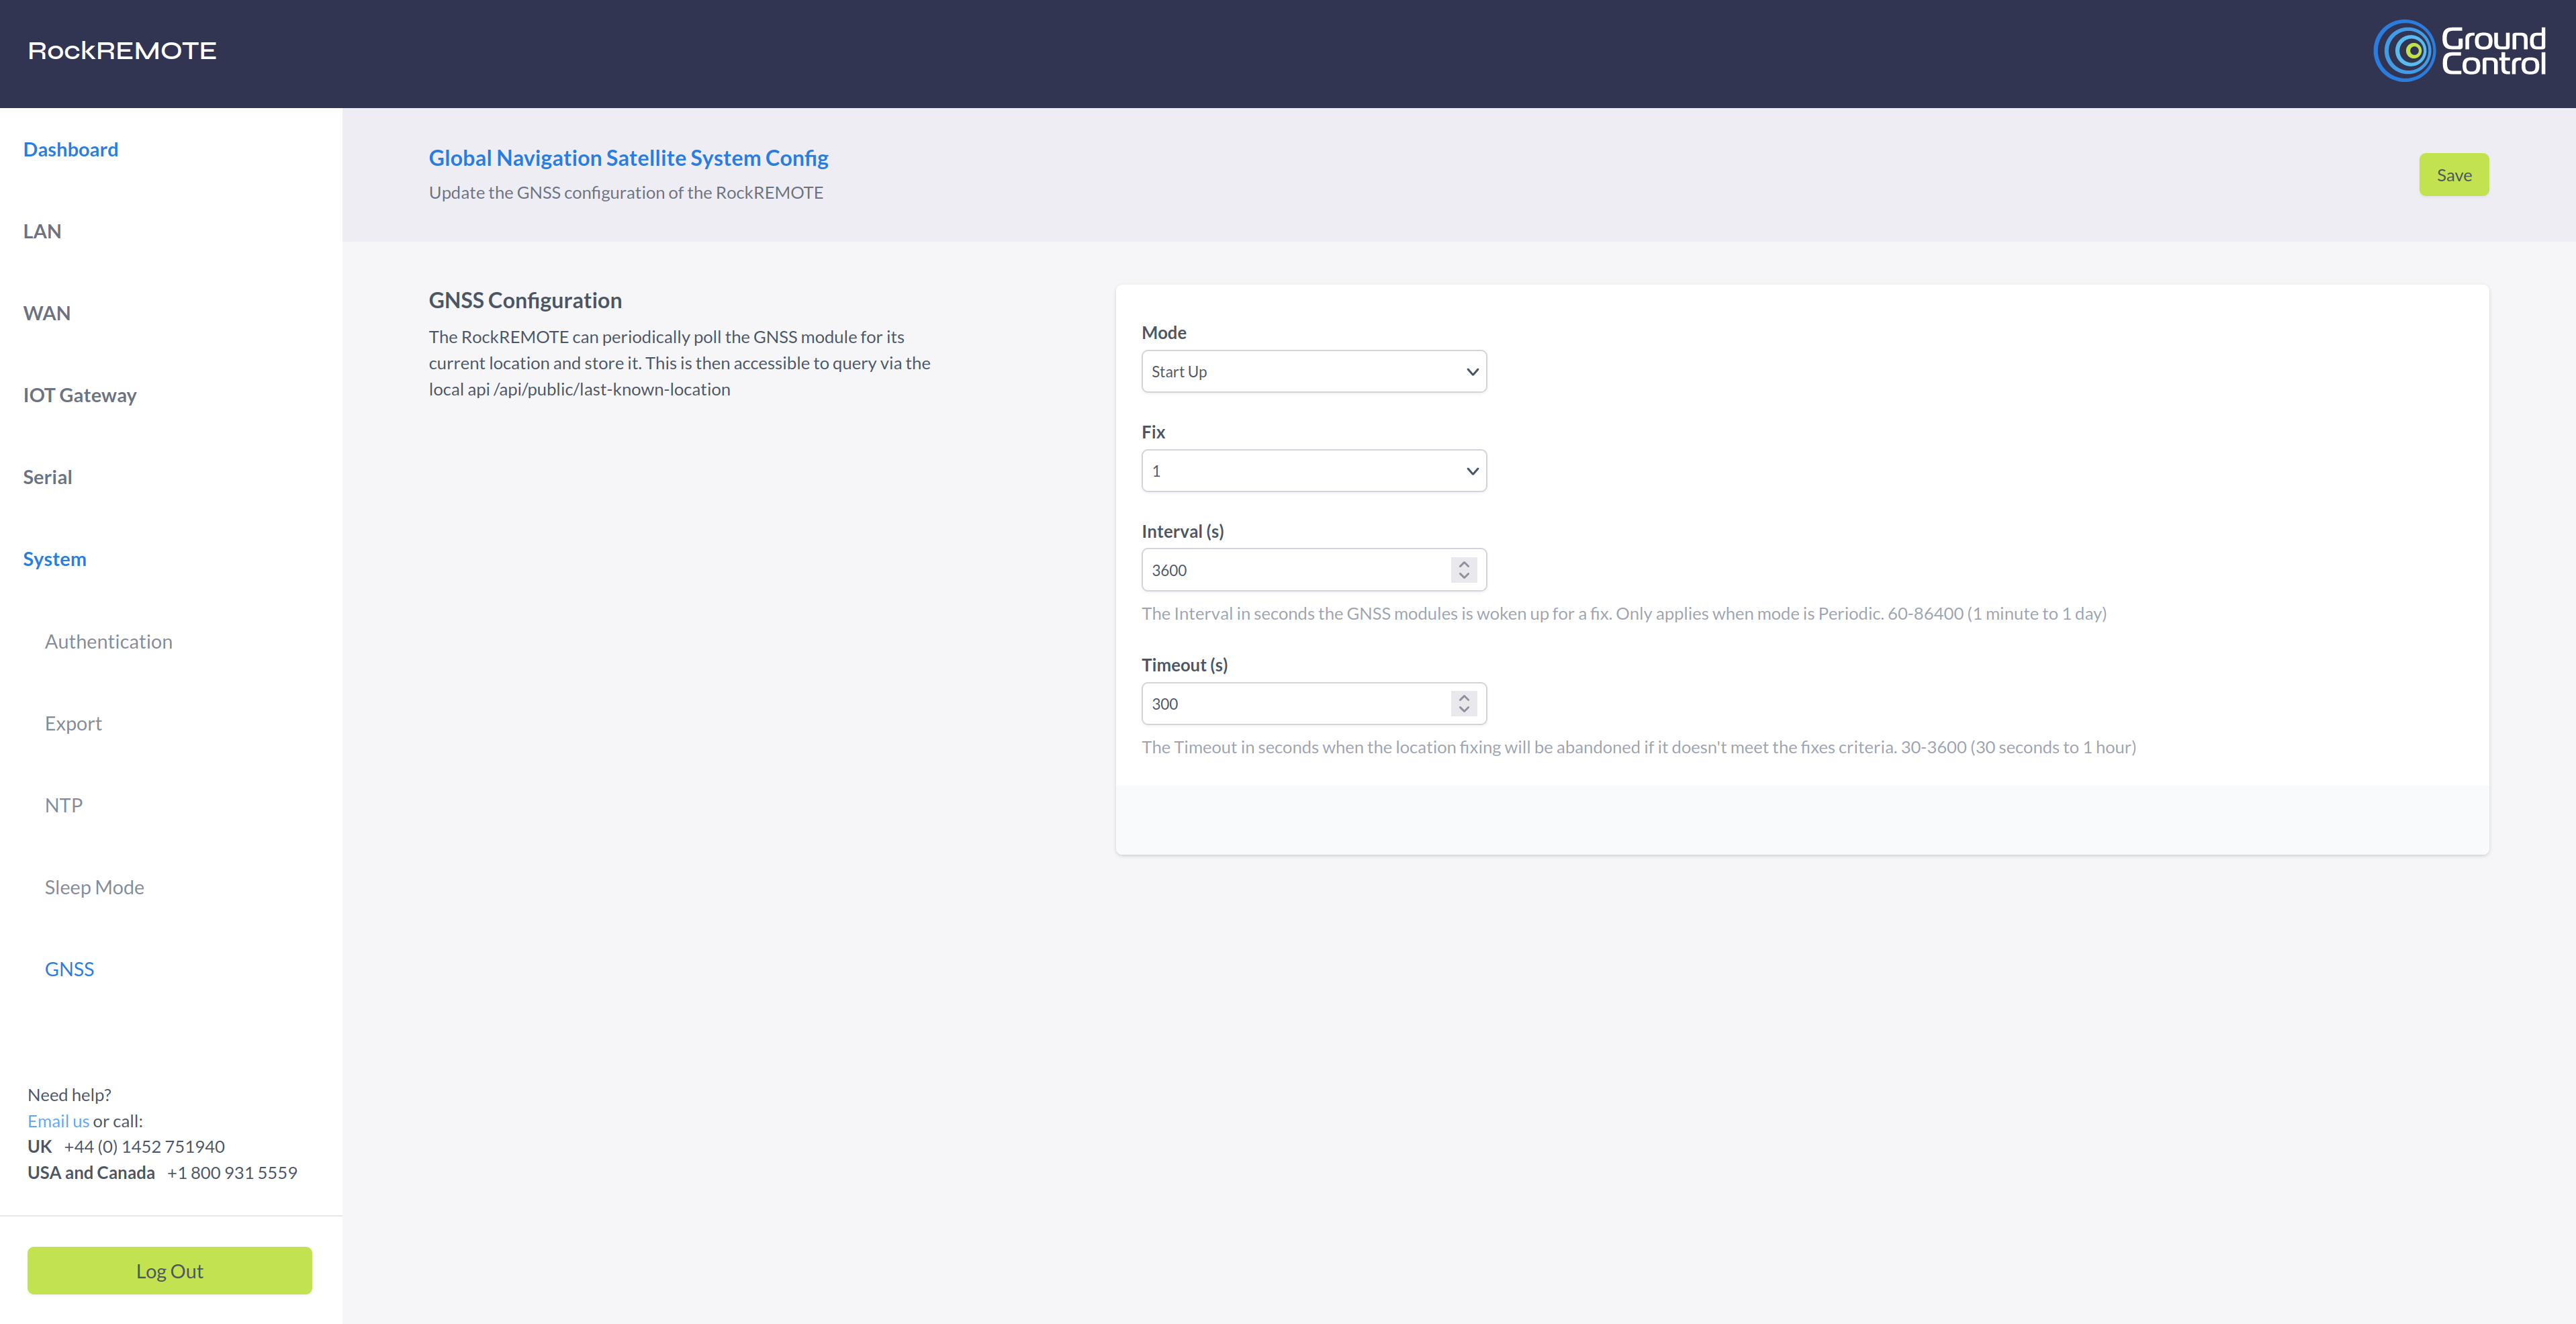2576x1324 pixels.
Task: Open Authentication submenu item
Action: point(108,641)
